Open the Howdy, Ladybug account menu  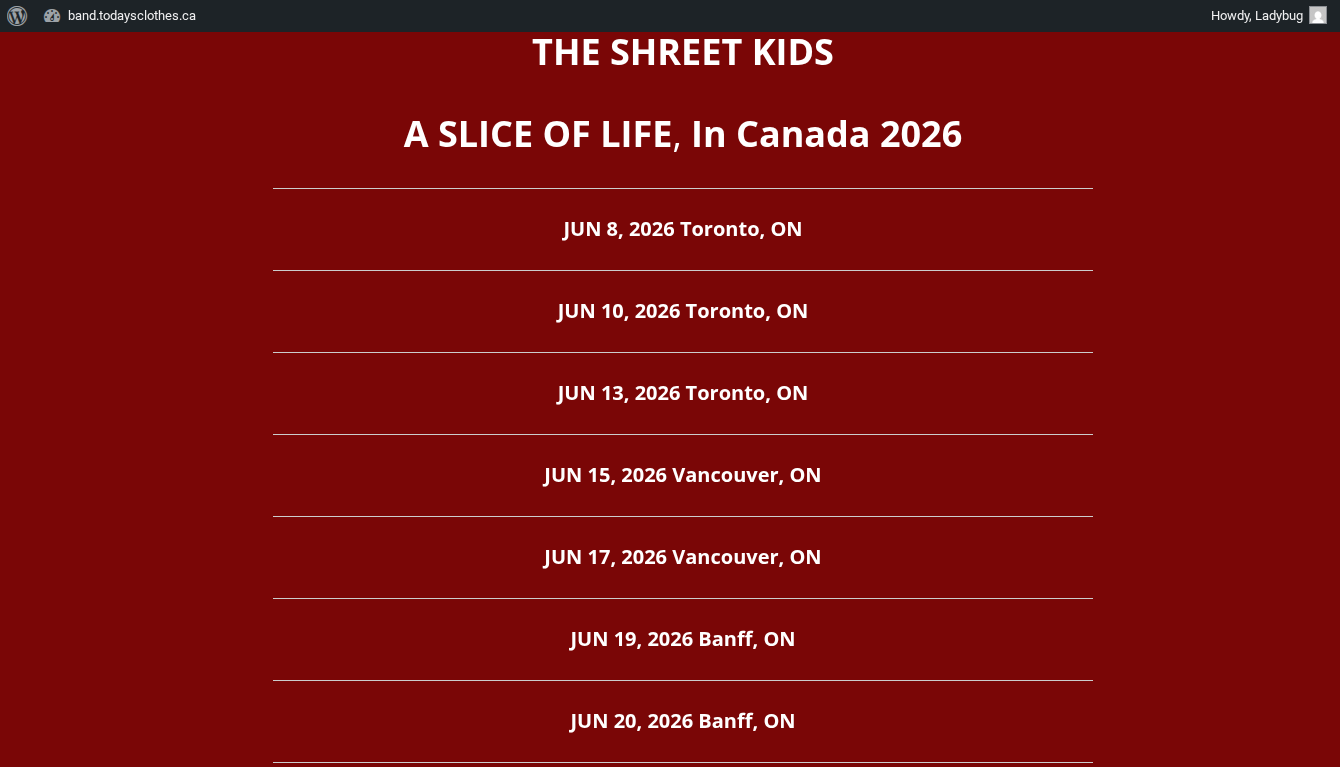tap(1256, 16)
